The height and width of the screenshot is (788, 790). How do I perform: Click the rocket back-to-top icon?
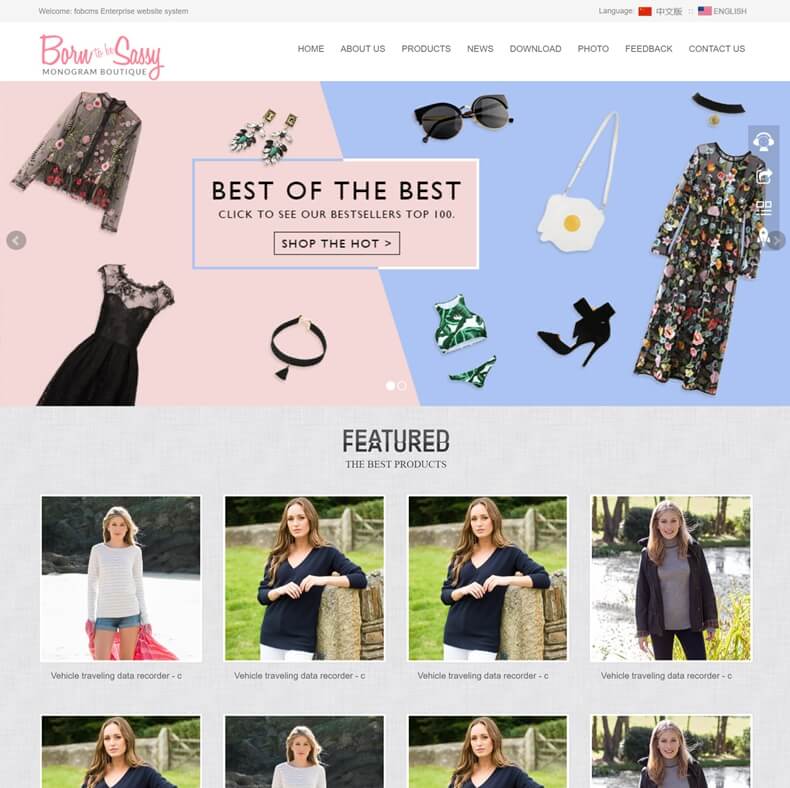pyautogui.click(x=763, y=236)
